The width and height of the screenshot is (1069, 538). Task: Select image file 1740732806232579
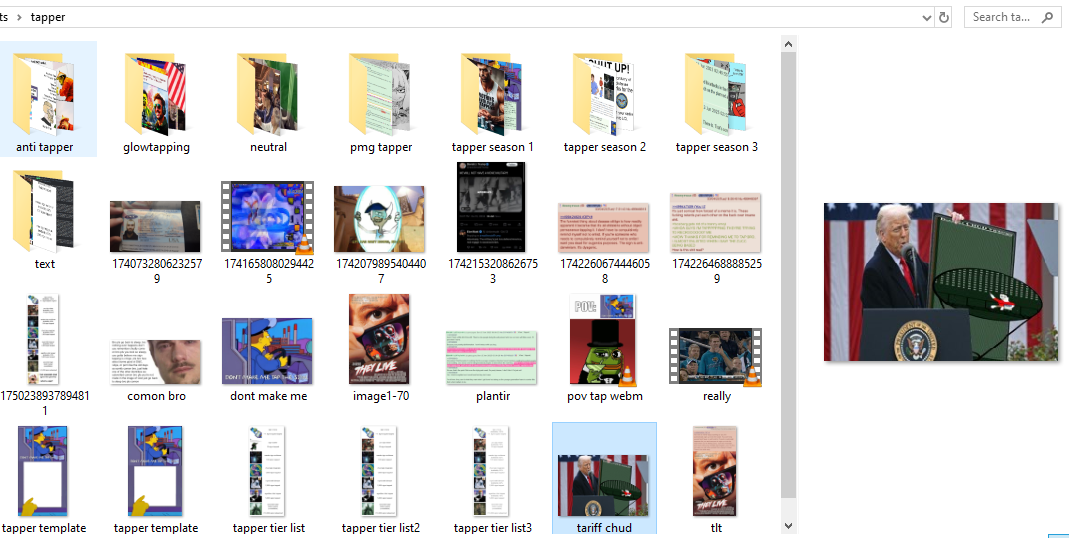(156, 226)
